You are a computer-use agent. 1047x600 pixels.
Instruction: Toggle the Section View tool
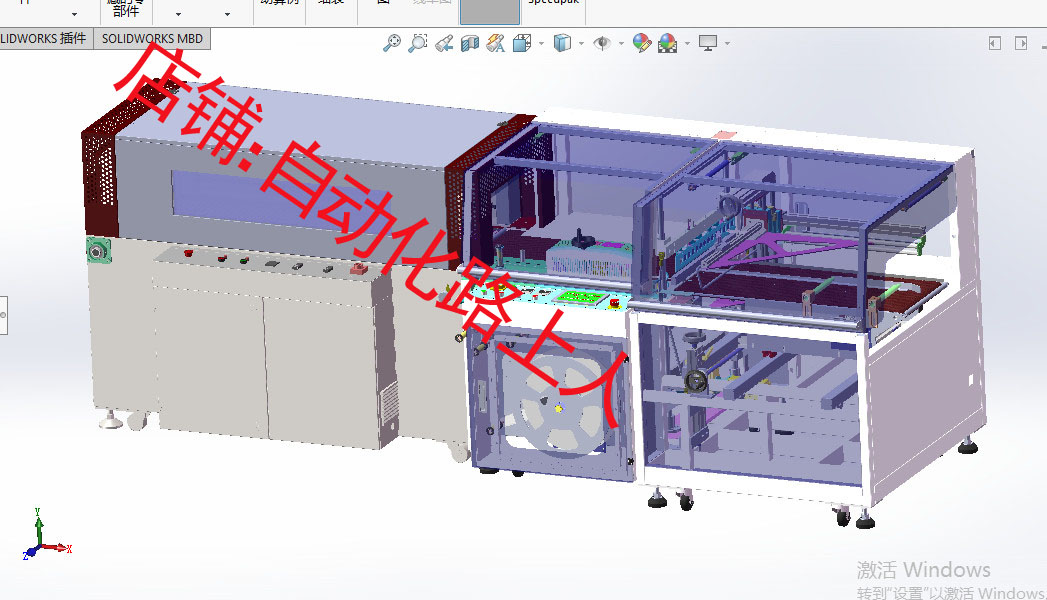[x=470, y=43]
